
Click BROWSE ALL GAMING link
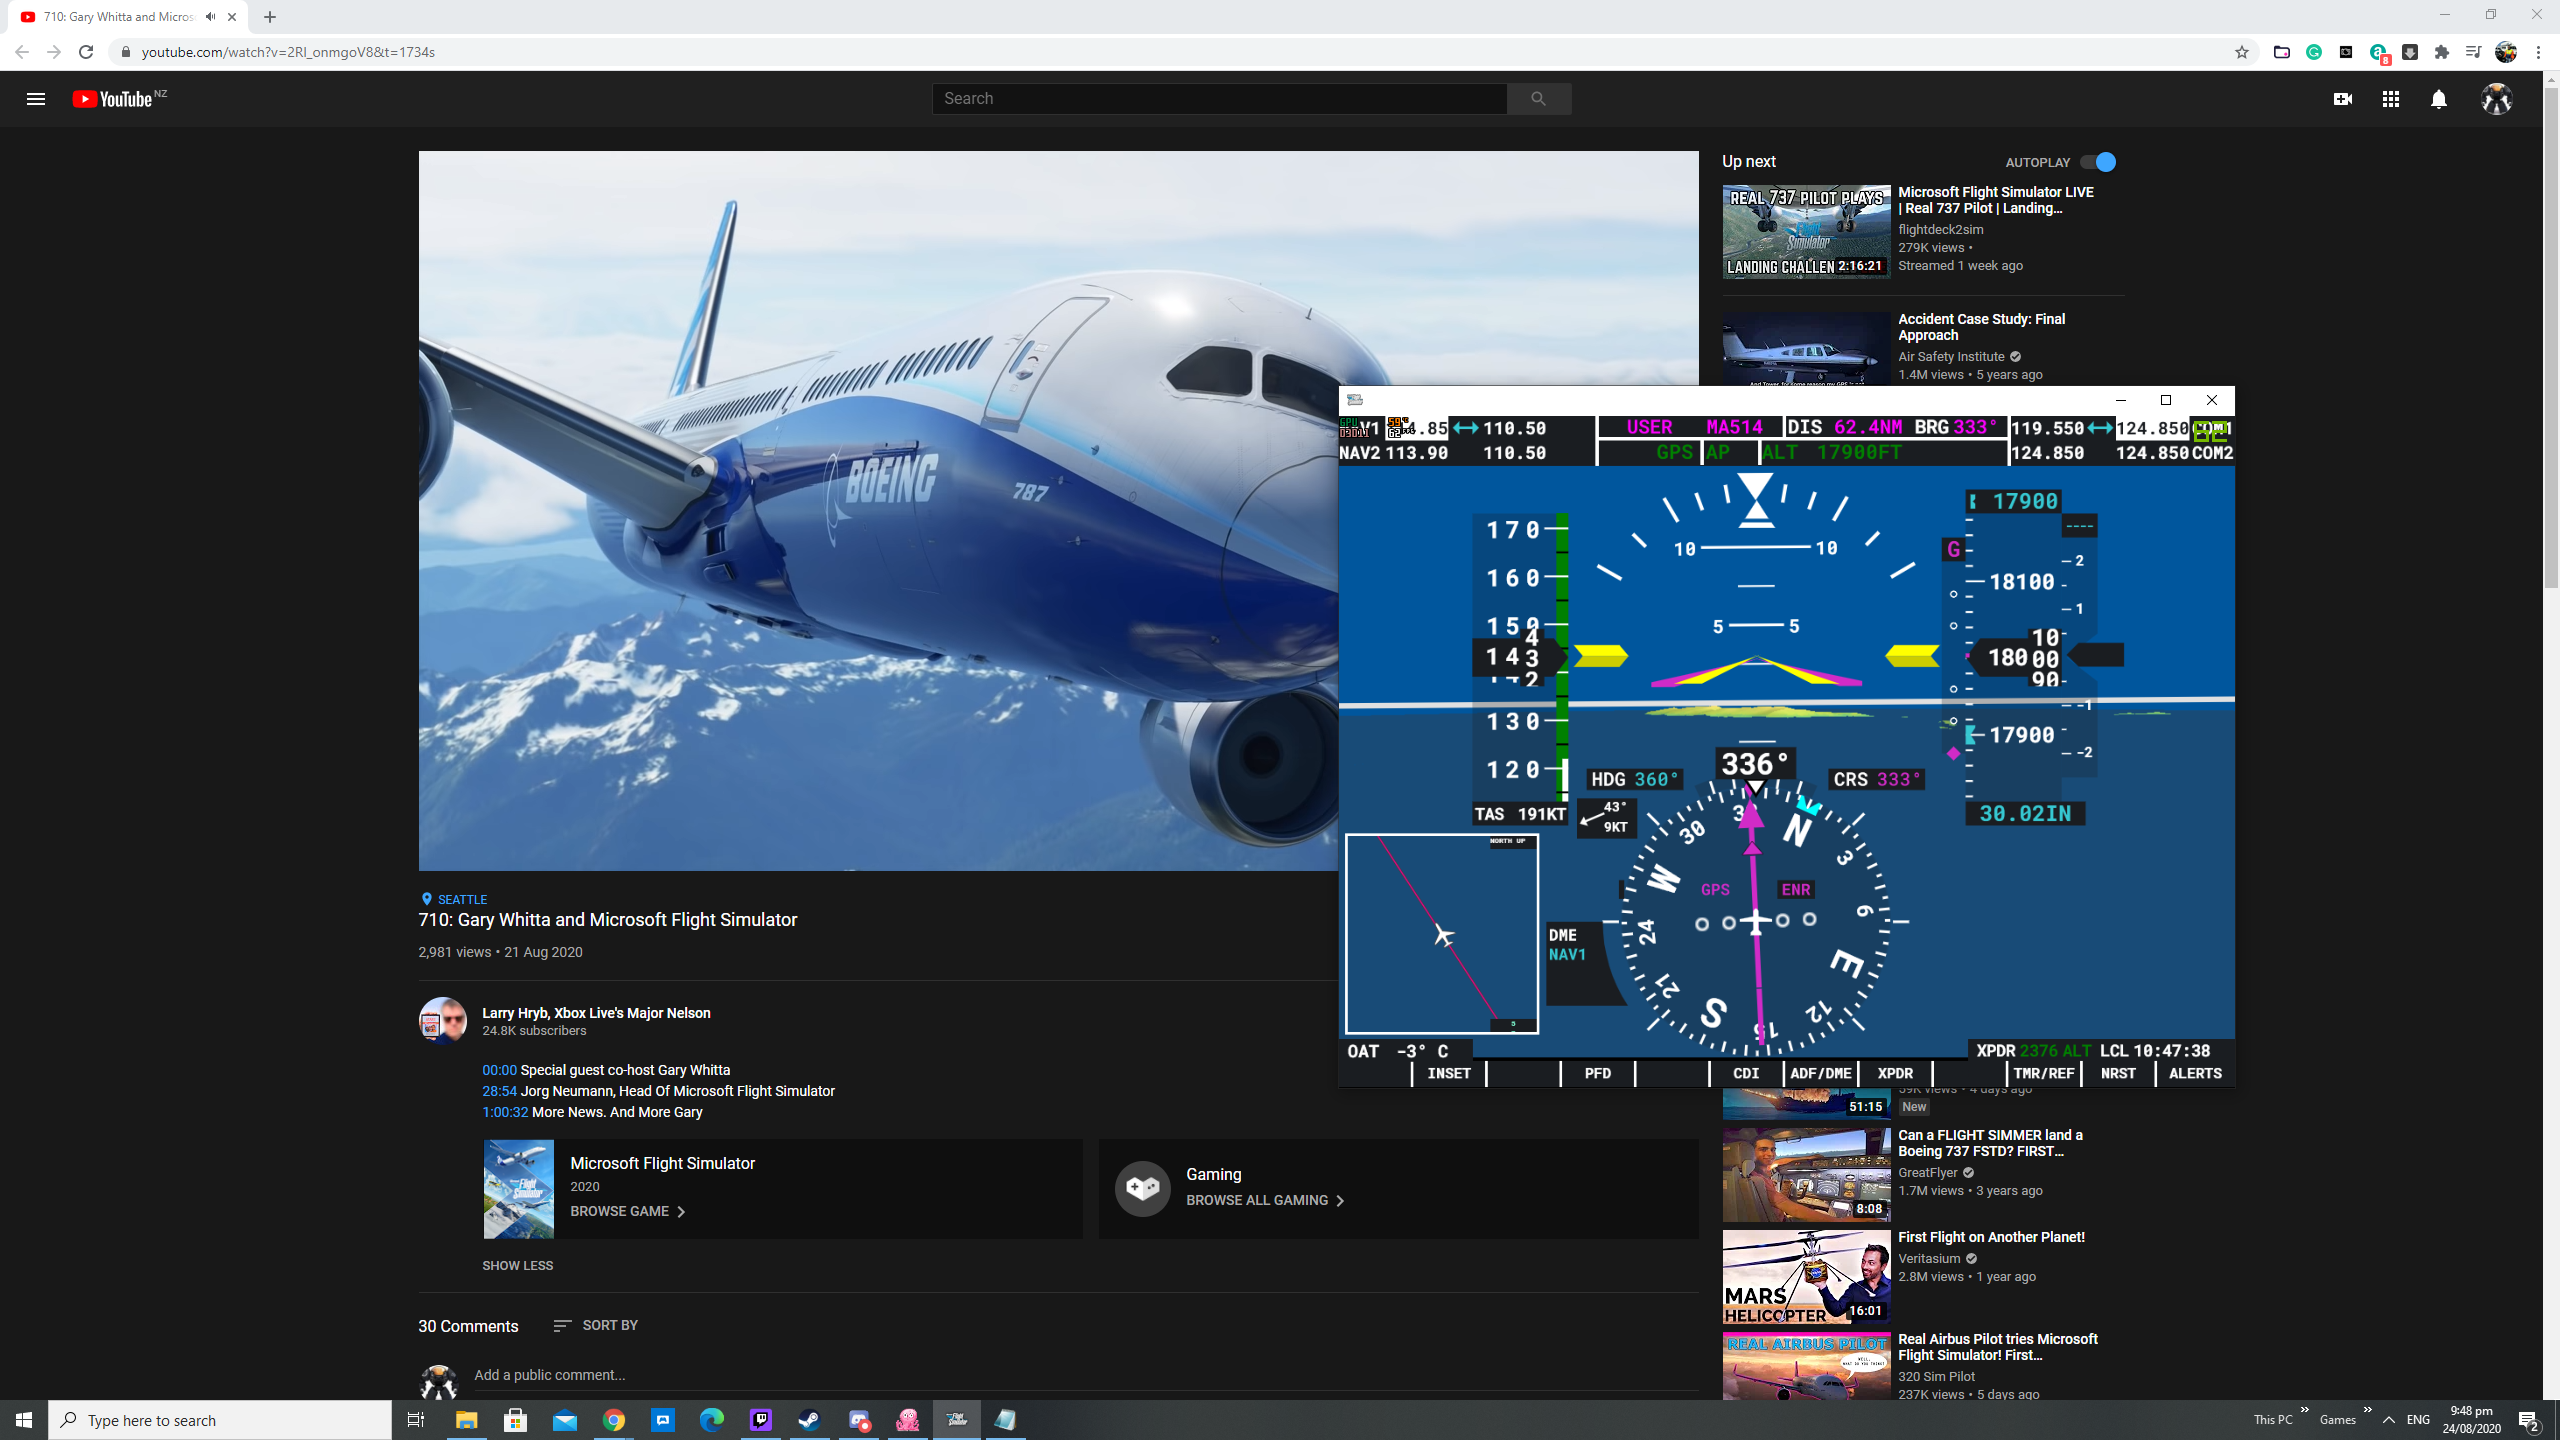1265,1200
